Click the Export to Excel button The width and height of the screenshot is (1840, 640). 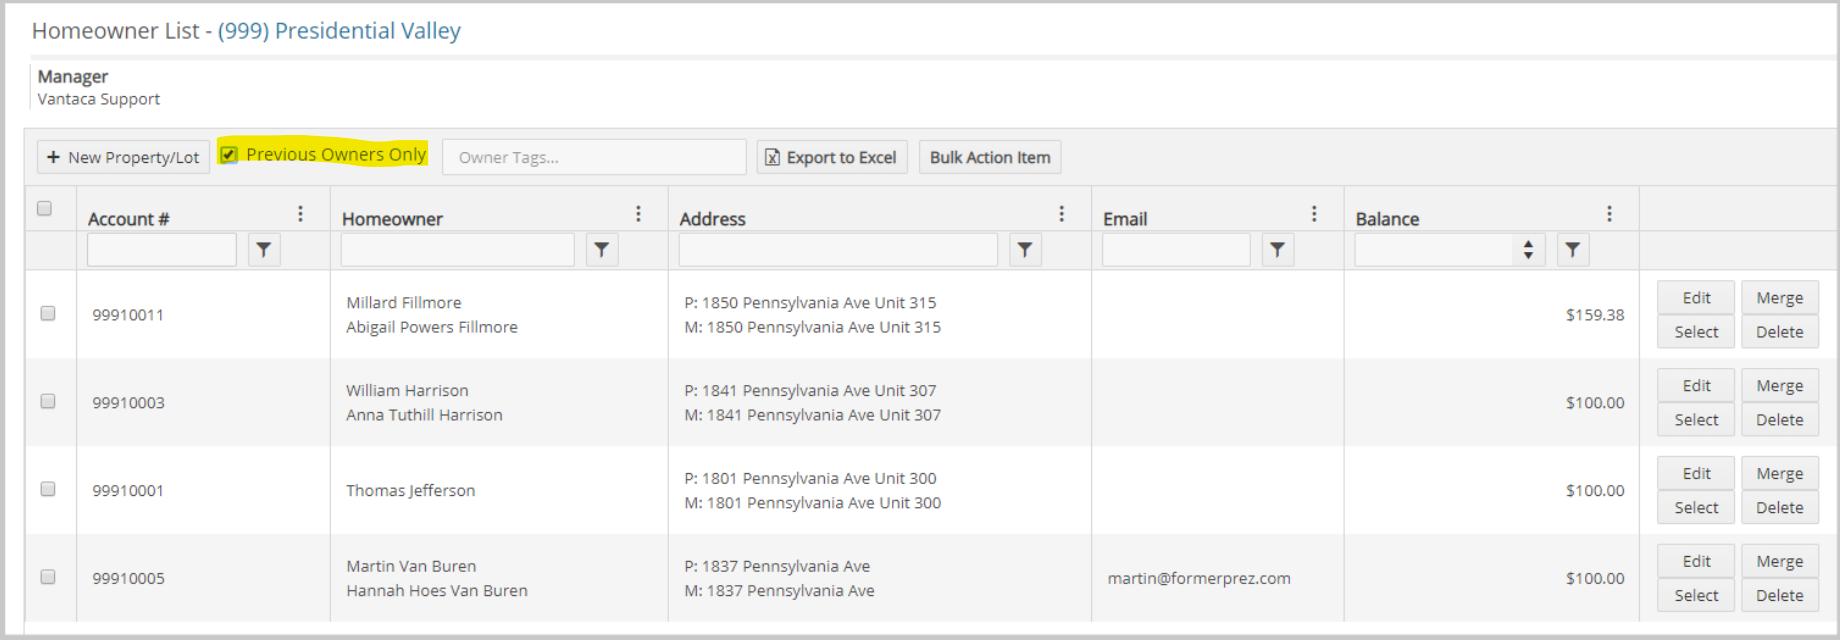(831, 157)
